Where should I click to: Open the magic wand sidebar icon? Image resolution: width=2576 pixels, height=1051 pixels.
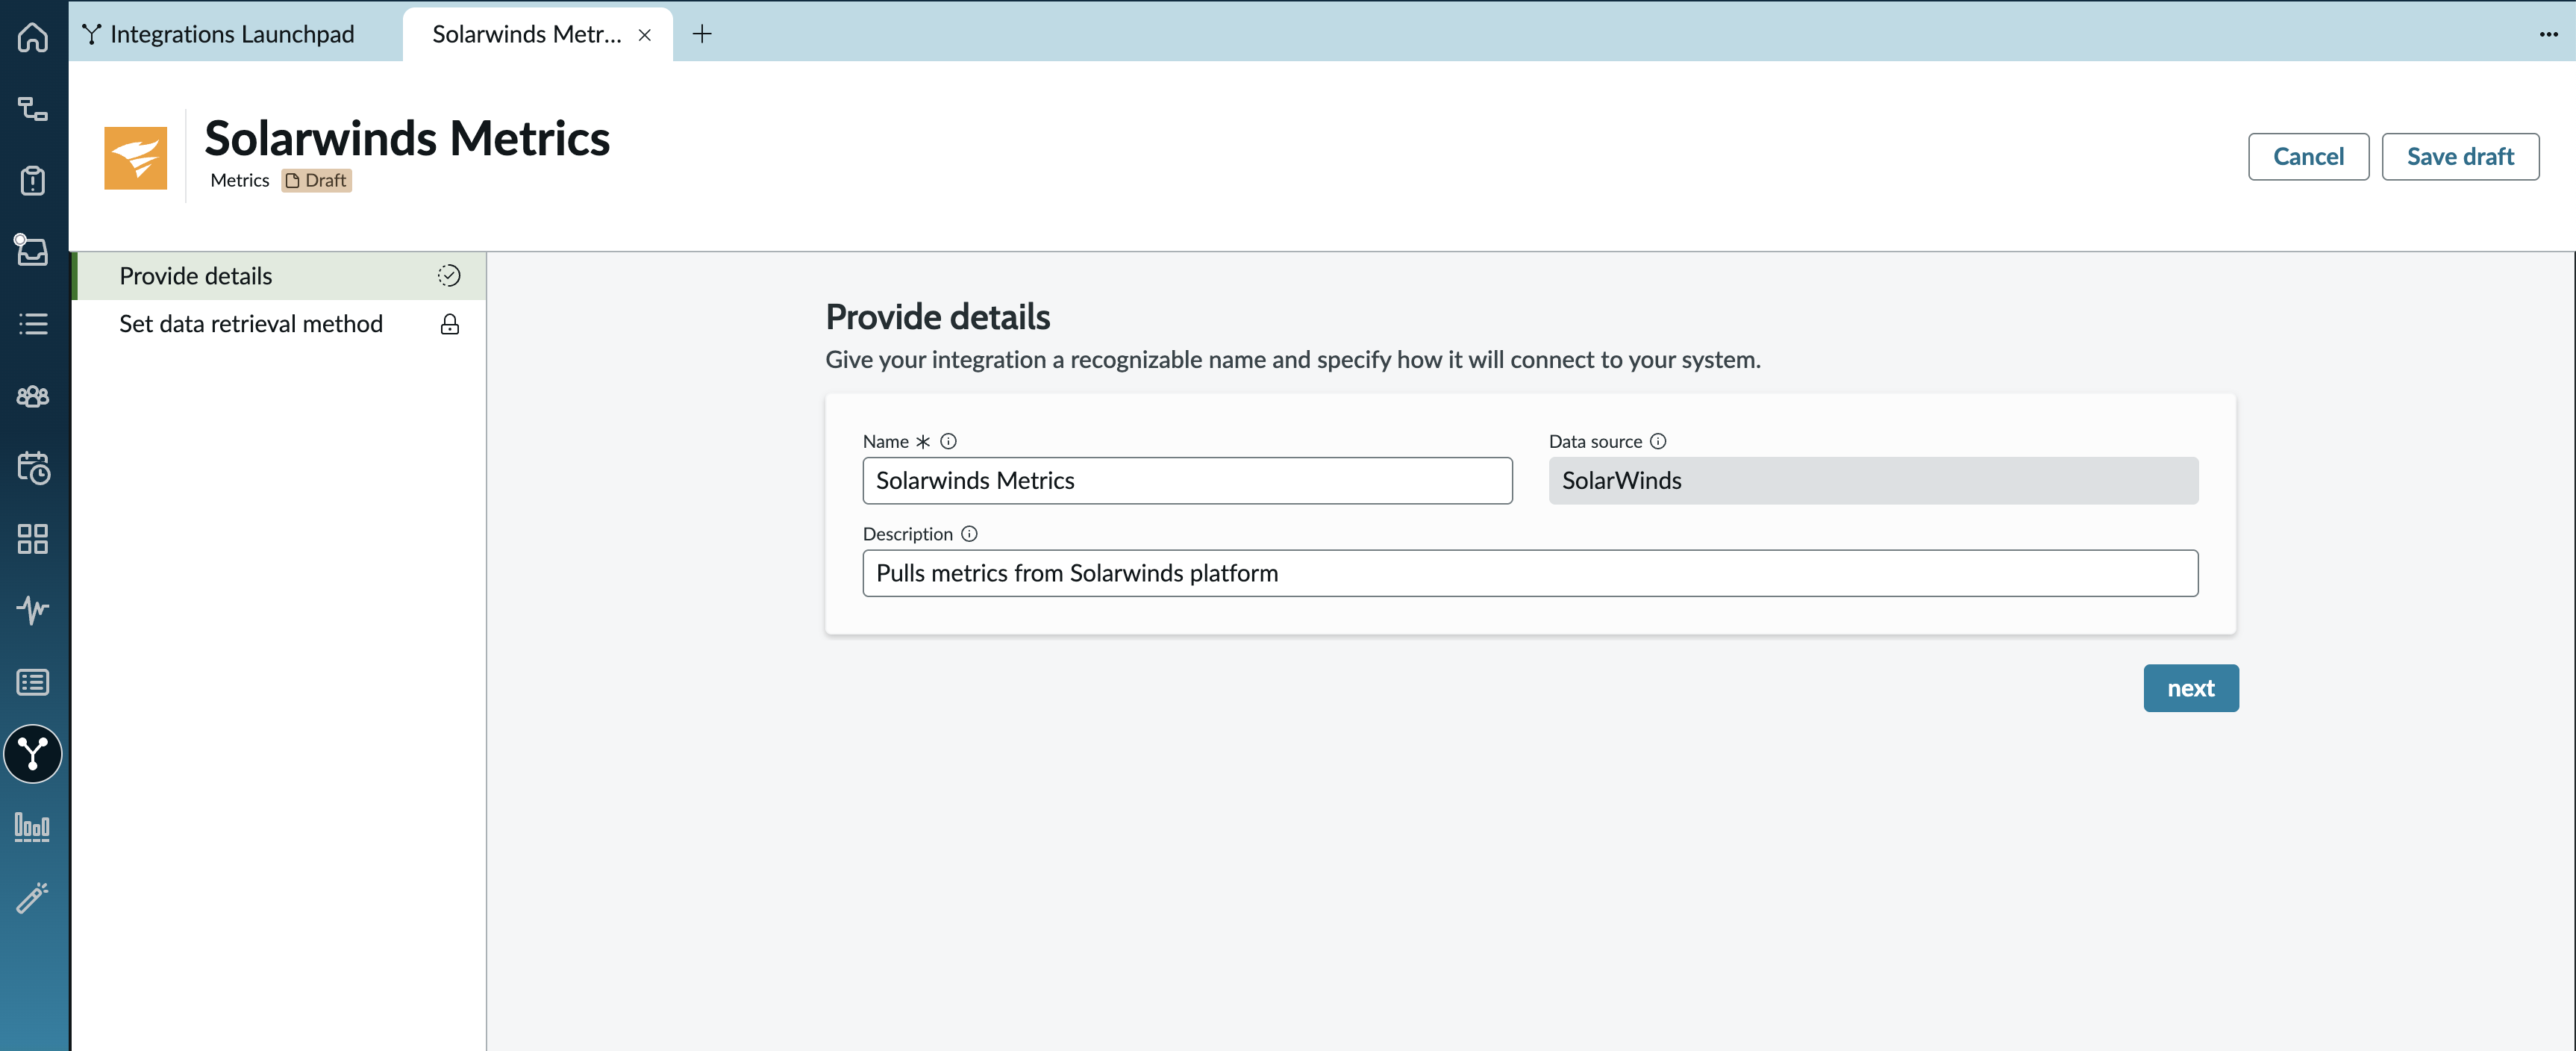(x=33, y=897)
